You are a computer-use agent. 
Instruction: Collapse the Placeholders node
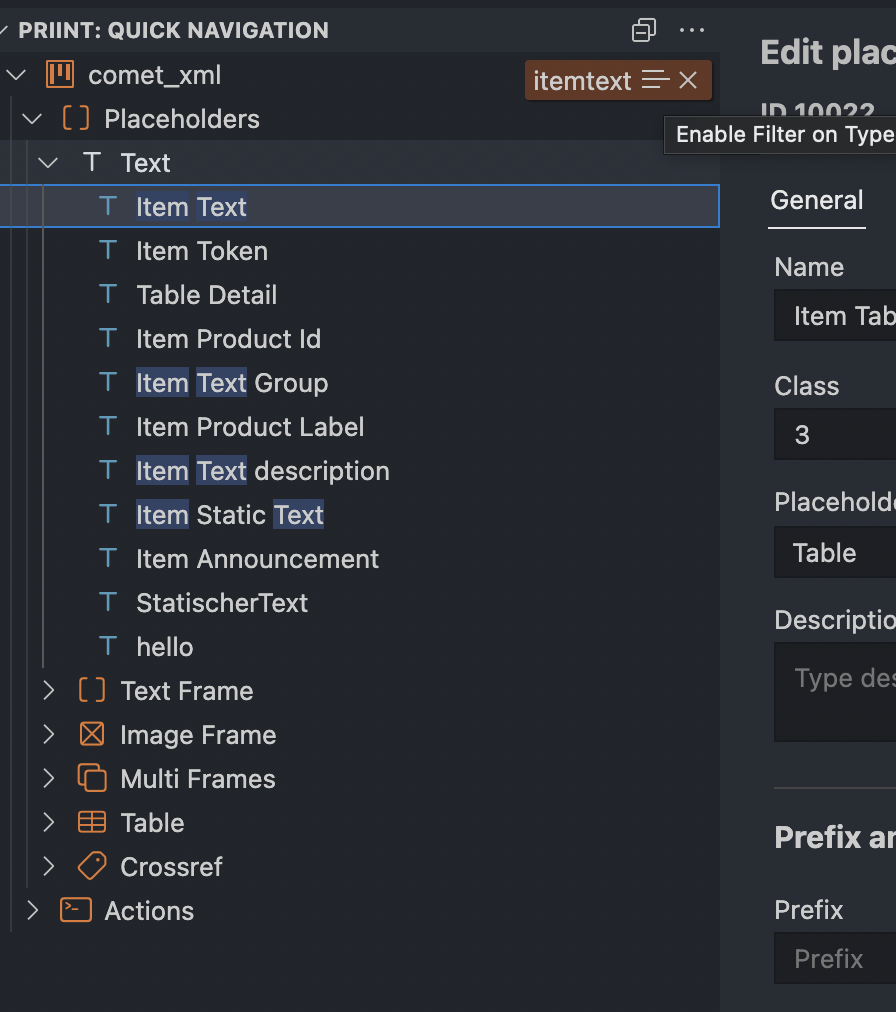32,119
